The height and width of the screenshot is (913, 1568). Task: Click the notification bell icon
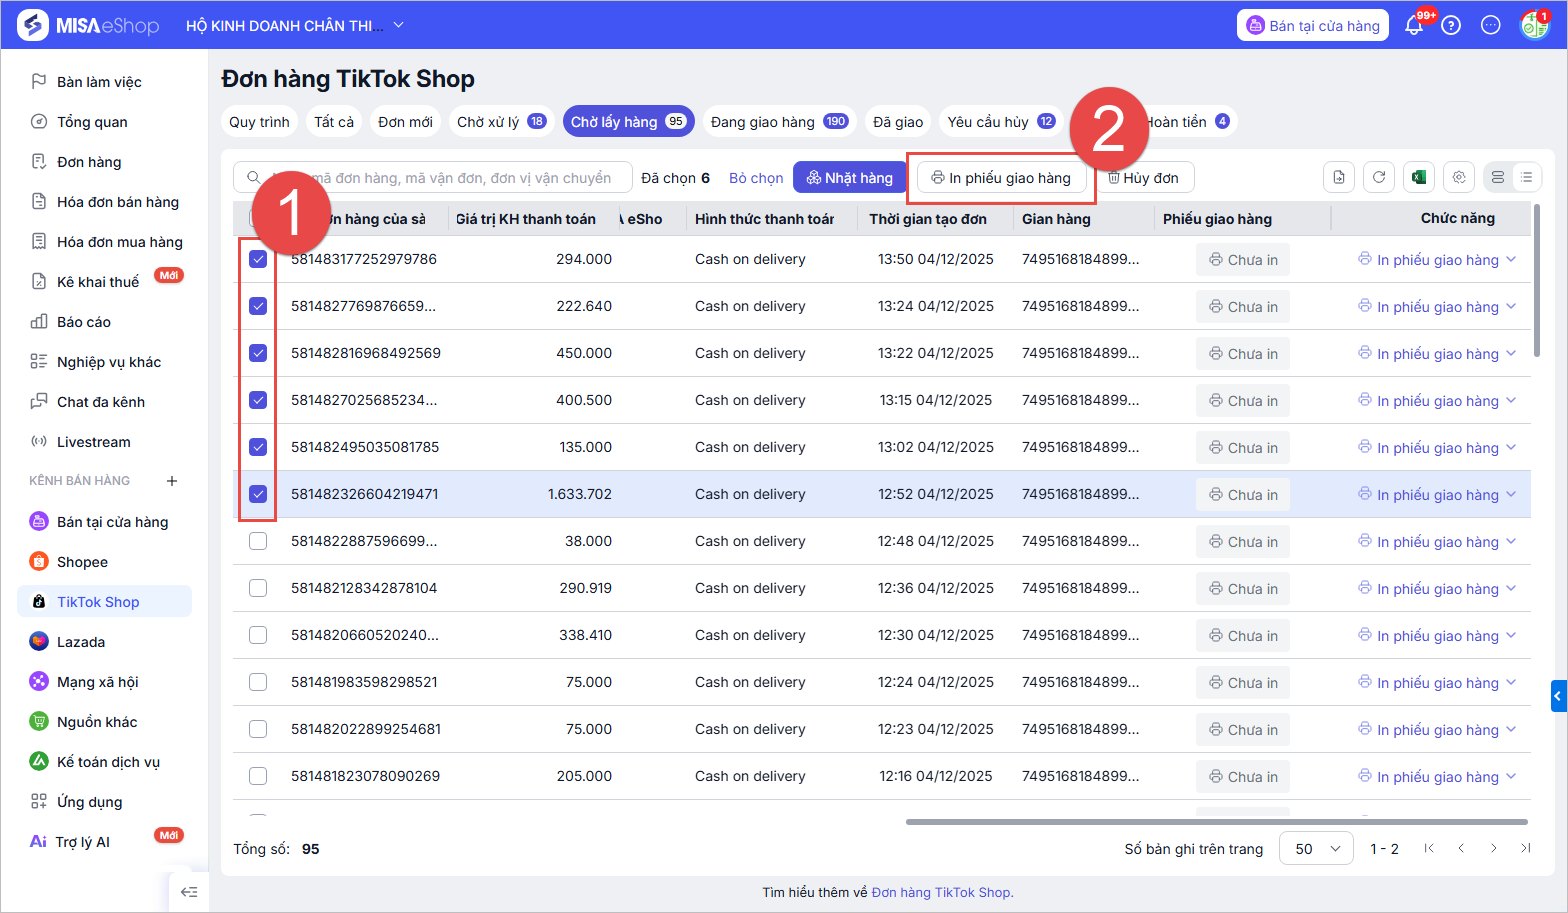(x=1413, y=26)
